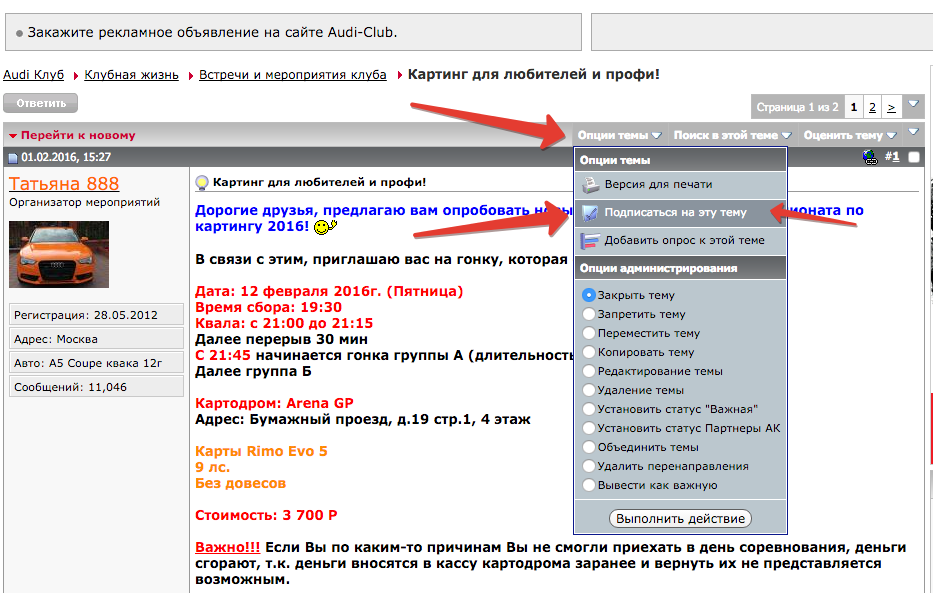Image resolution: width=933 pixels, height=593 pixels.
Task: Click the printer icon beside Версия для печати
Action: [x=590, y=185]
